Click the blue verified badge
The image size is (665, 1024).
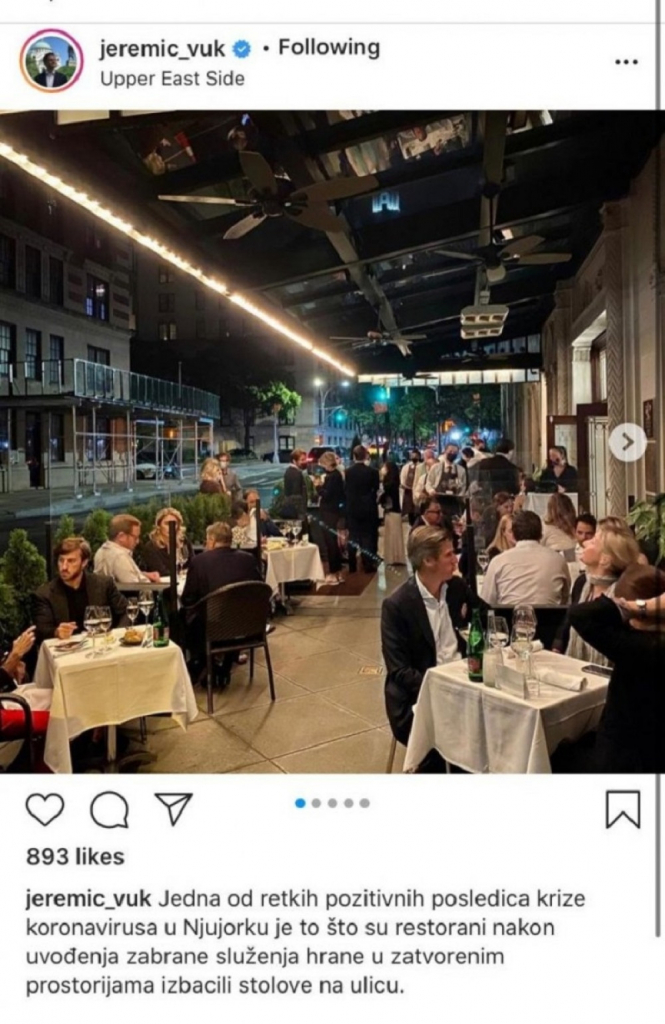(x=242, y=49)
